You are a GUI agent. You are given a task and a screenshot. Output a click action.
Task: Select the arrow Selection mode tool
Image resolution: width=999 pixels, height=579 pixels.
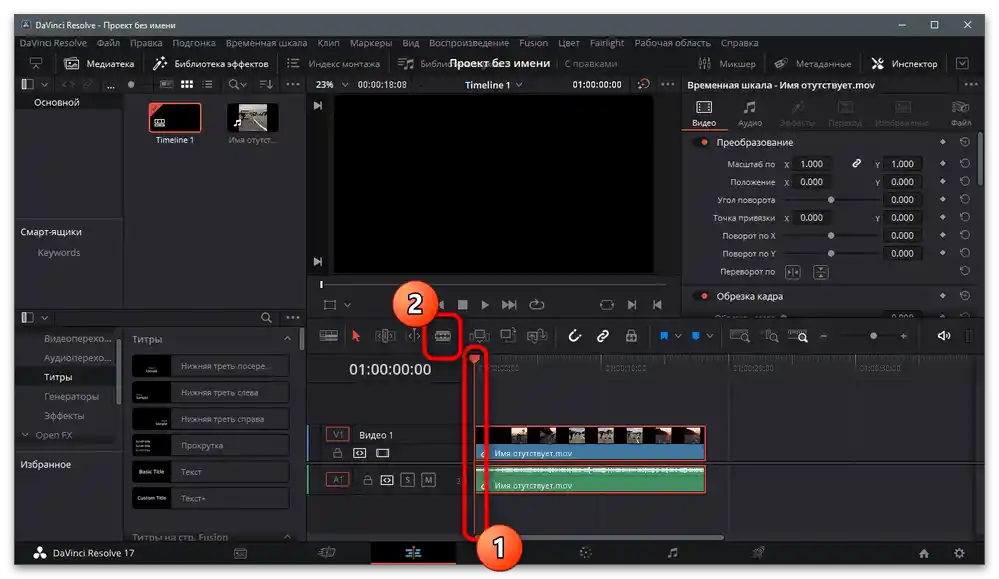coord(356,336)
